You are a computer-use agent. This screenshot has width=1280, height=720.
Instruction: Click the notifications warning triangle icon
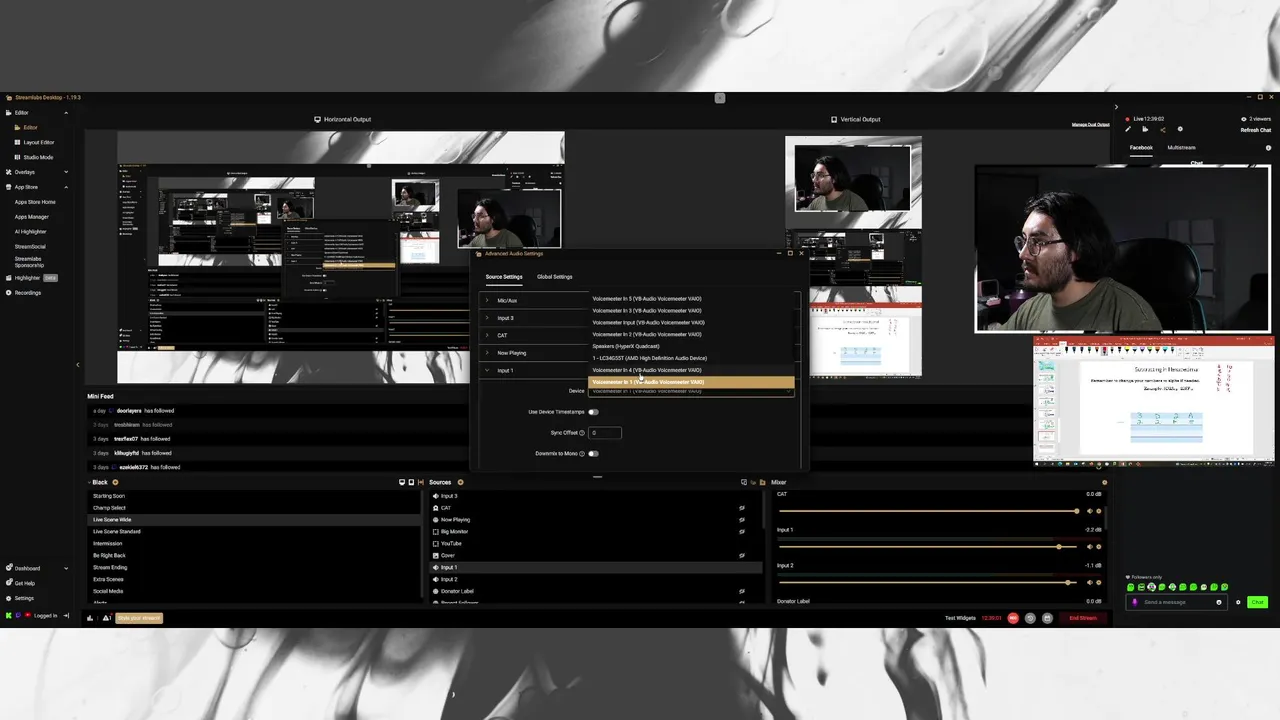tap(106, 617)
